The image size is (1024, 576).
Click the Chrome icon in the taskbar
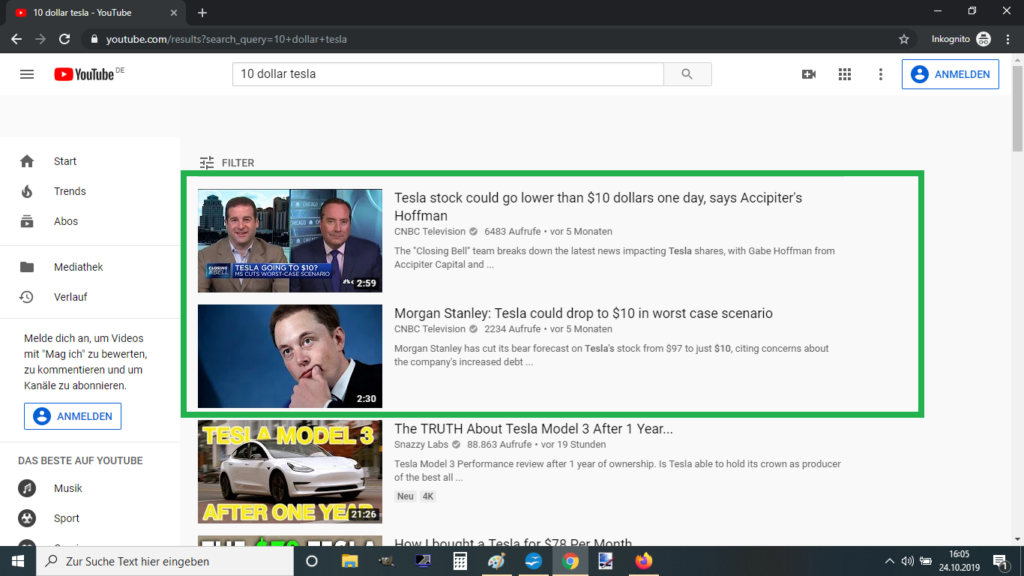(570, 561)
